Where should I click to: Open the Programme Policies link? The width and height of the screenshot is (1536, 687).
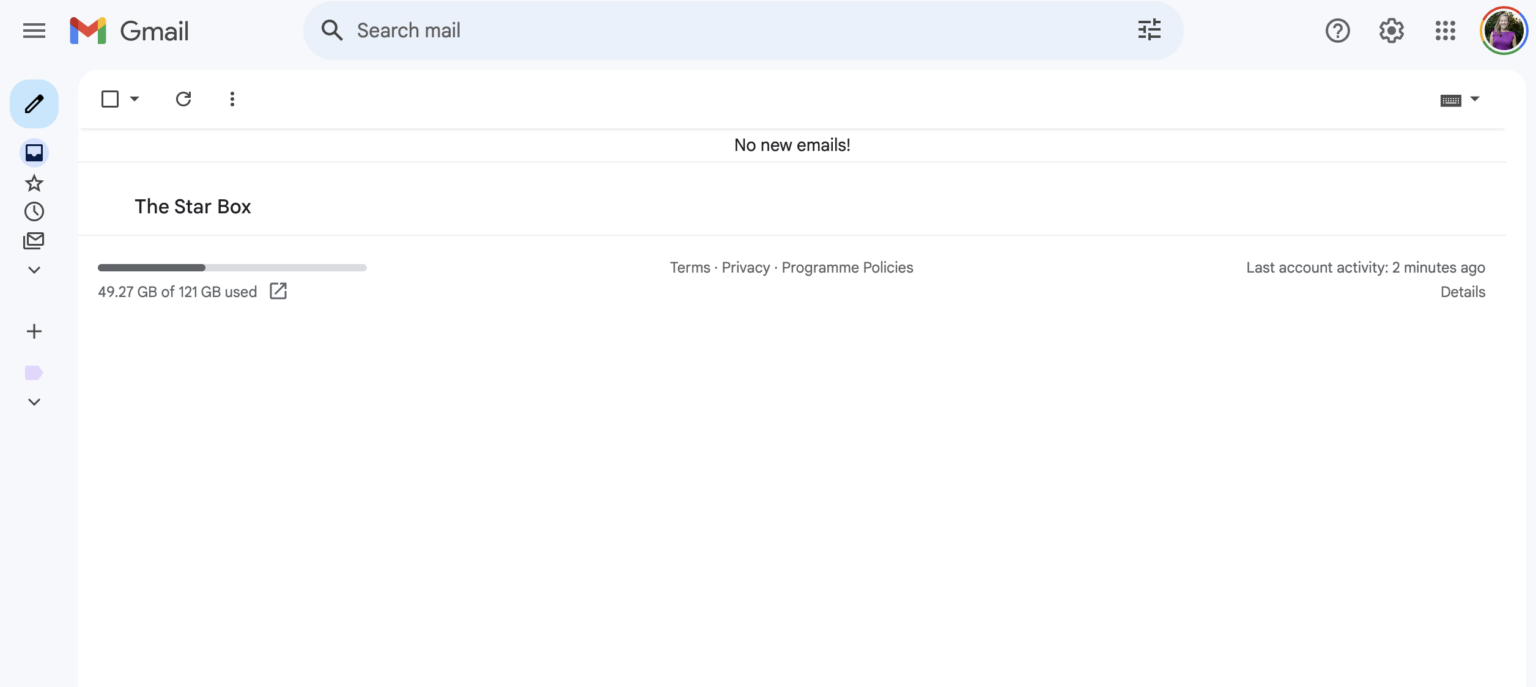click(x=848, y=268)
